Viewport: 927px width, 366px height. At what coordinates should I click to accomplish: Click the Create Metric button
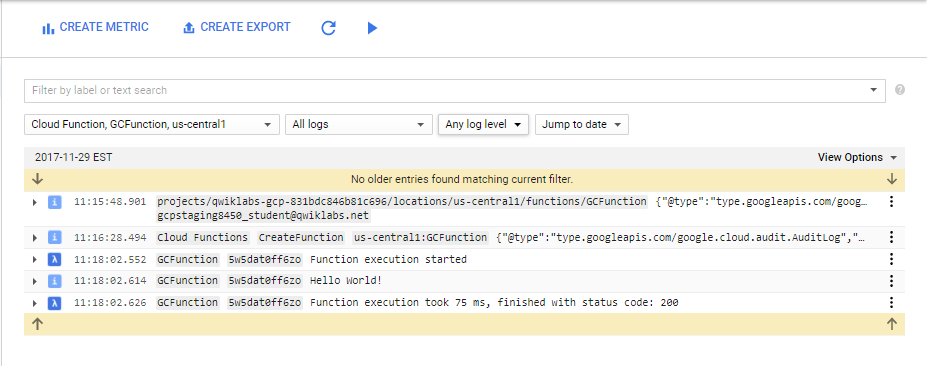coord(95,28)
